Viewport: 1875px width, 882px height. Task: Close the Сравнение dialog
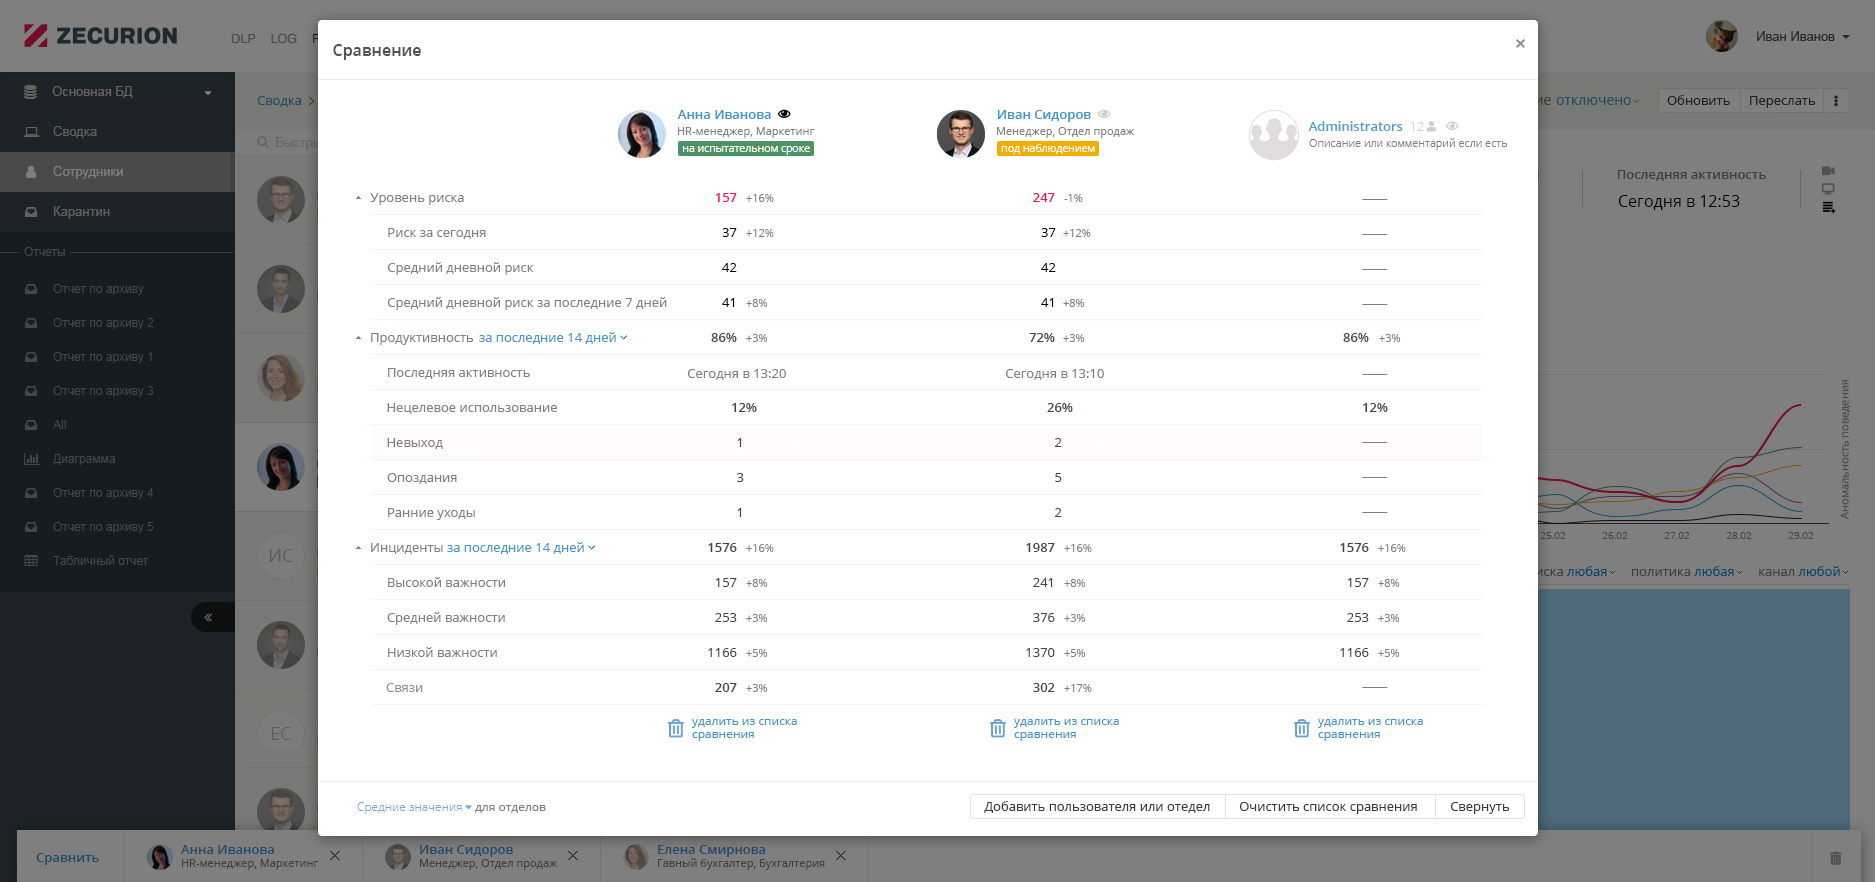click(x=1520, y=43)
